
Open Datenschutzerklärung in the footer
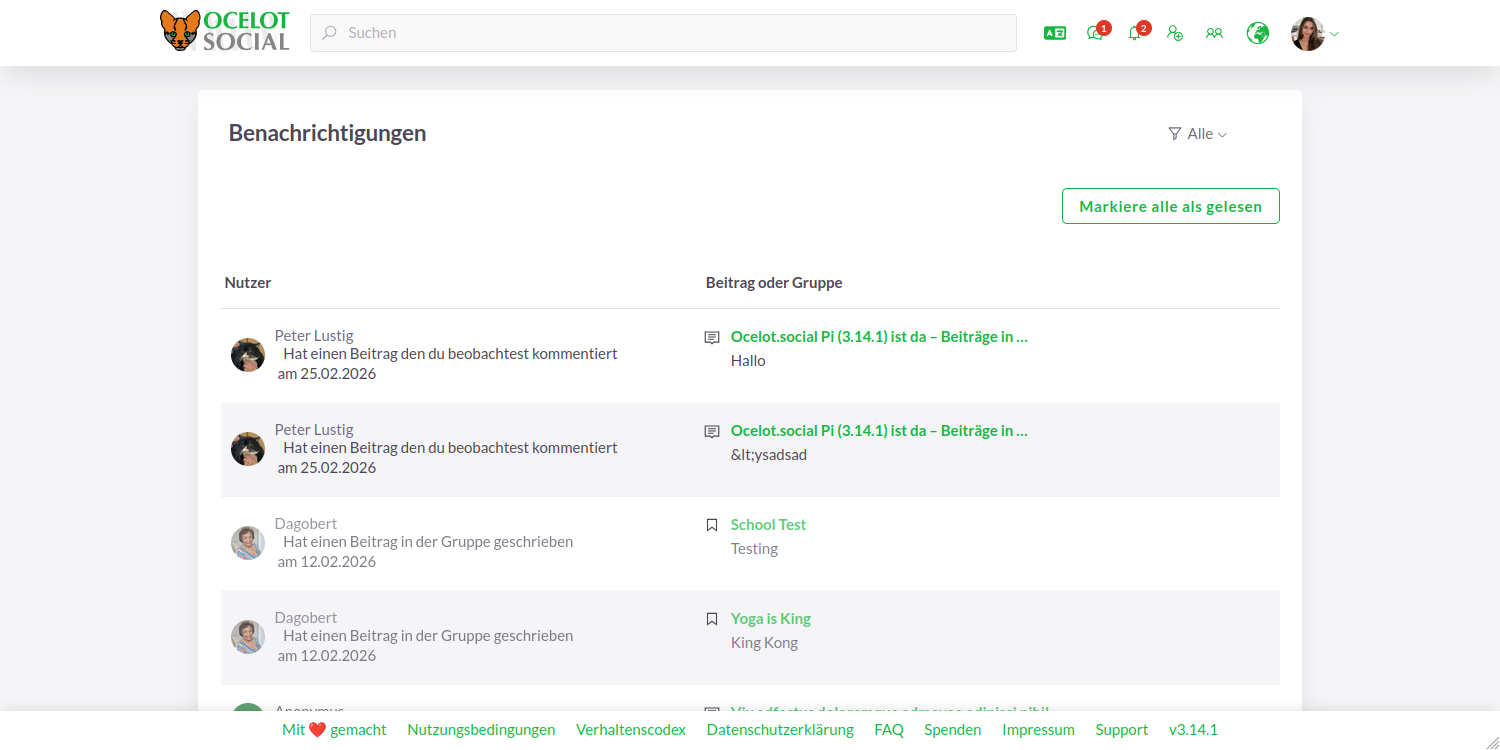pos(780,730)
